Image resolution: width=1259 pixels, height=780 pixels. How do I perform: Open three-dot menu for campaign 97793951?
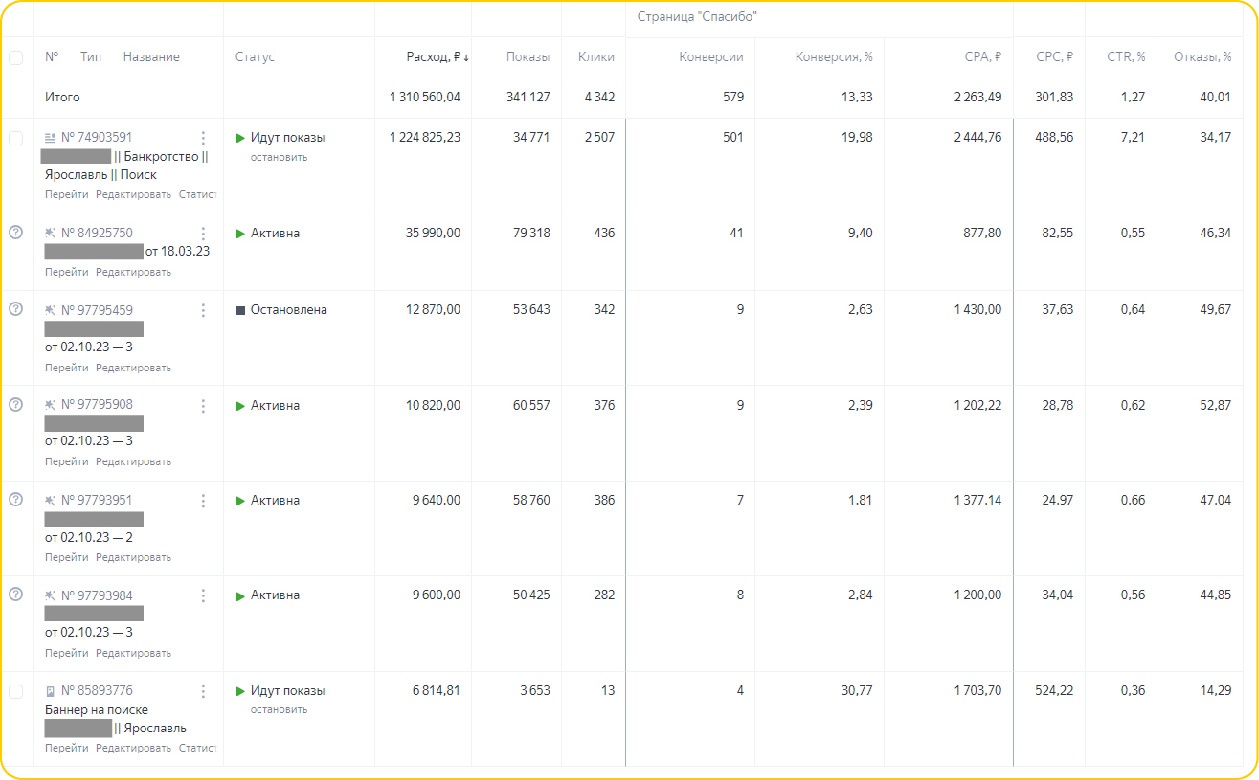(x=203, y=501)
